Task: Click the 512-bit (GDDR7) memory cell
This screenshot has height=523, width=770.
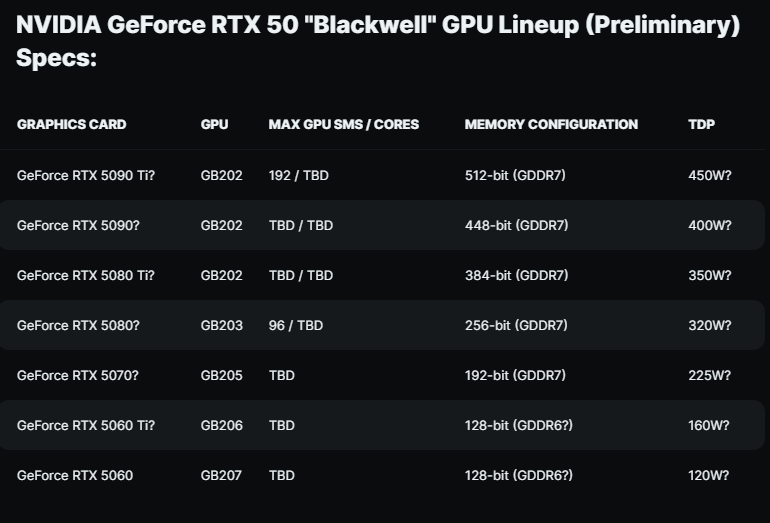Action: click(516, 175)
